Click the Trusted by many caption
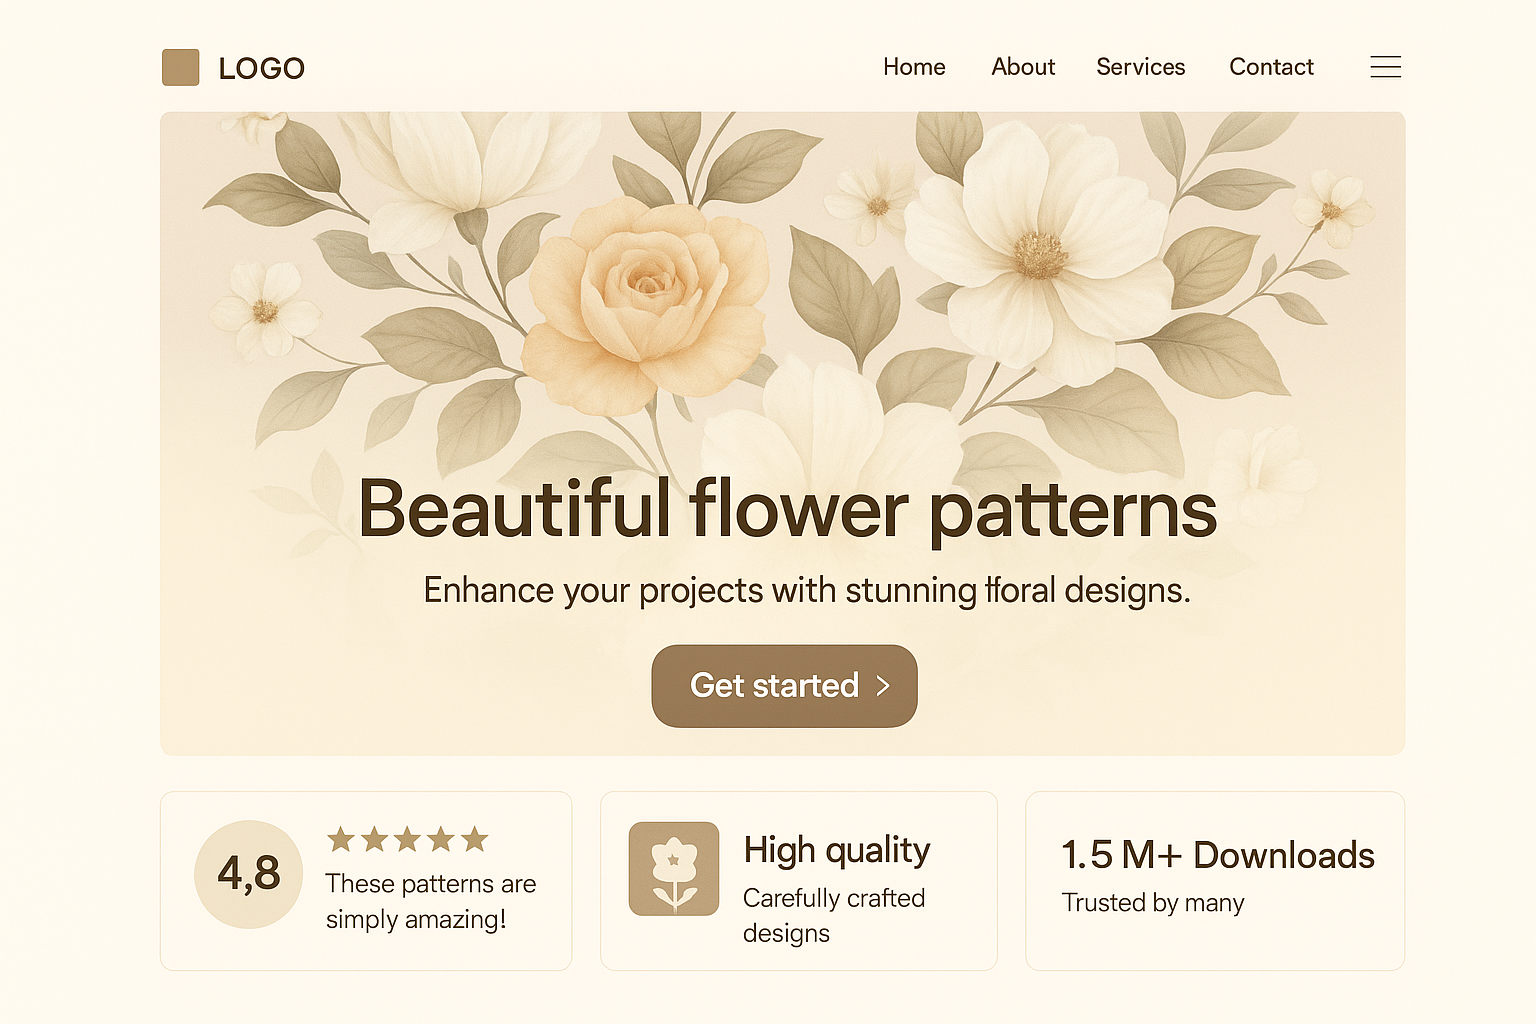This screenshot has width=1536, height=1024. coord(1152,903)
